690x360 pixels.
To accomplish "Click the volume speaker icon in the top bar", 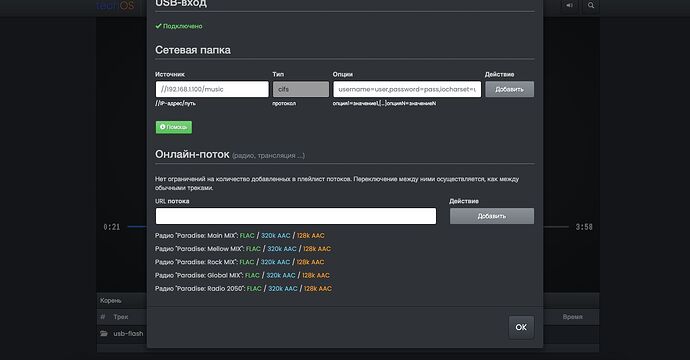I will click(569, 5).
